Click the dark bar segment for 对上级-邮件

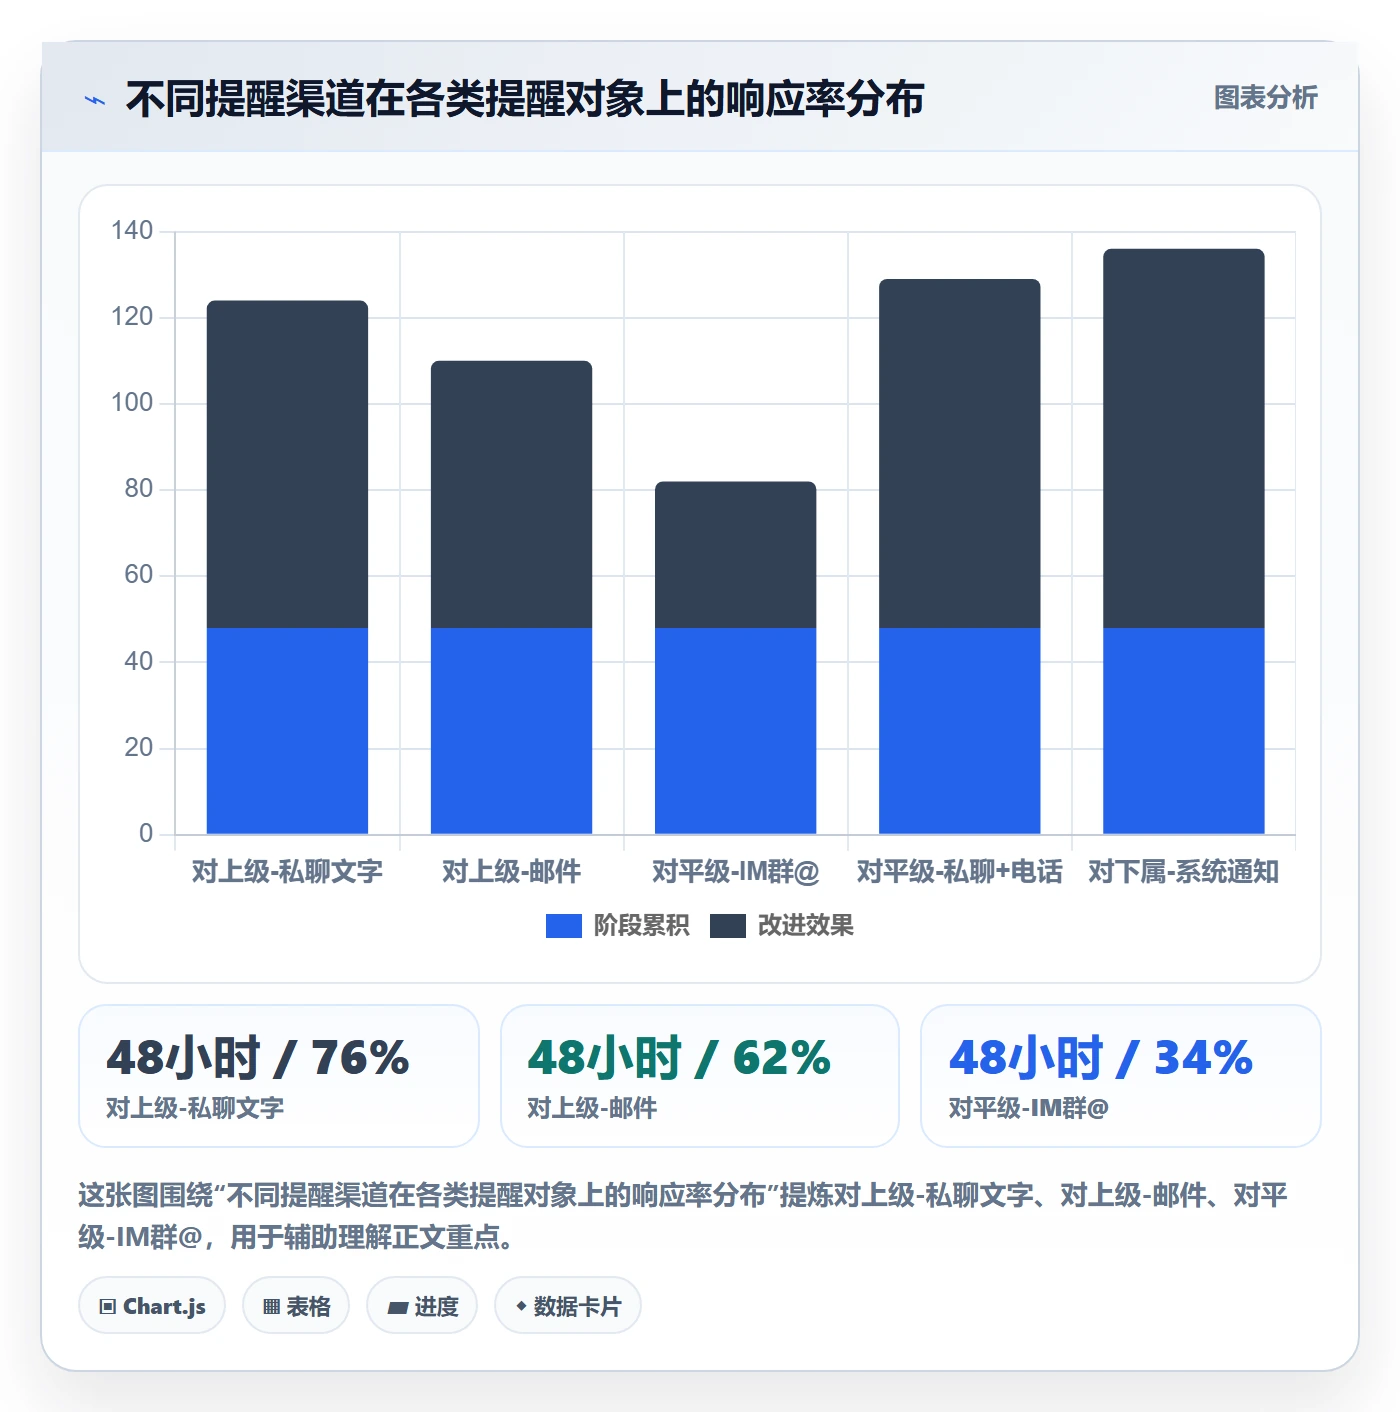(x=511, y=494)
